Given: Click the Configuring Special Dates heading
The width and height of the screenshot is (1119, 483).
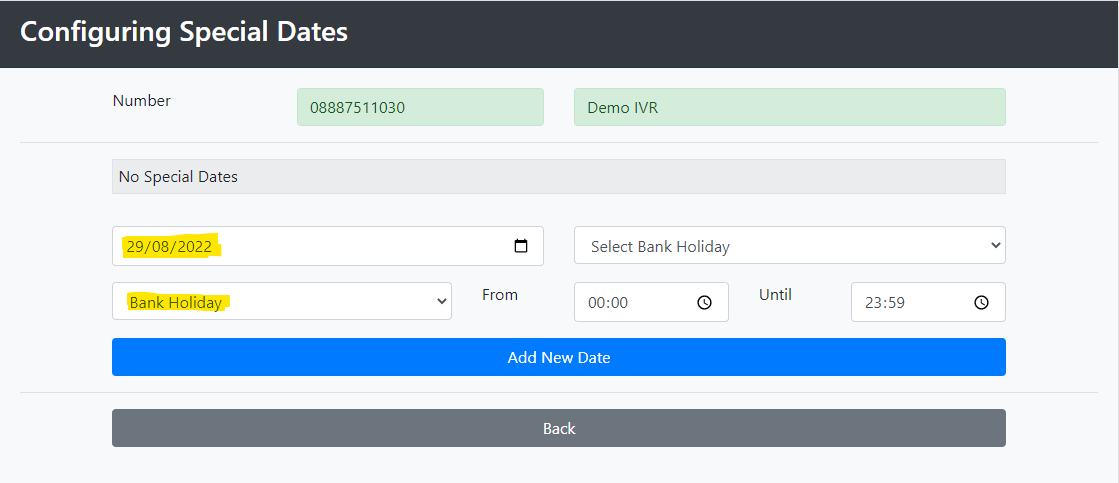Looking at the screenshot, I should (x=184, y=32).
